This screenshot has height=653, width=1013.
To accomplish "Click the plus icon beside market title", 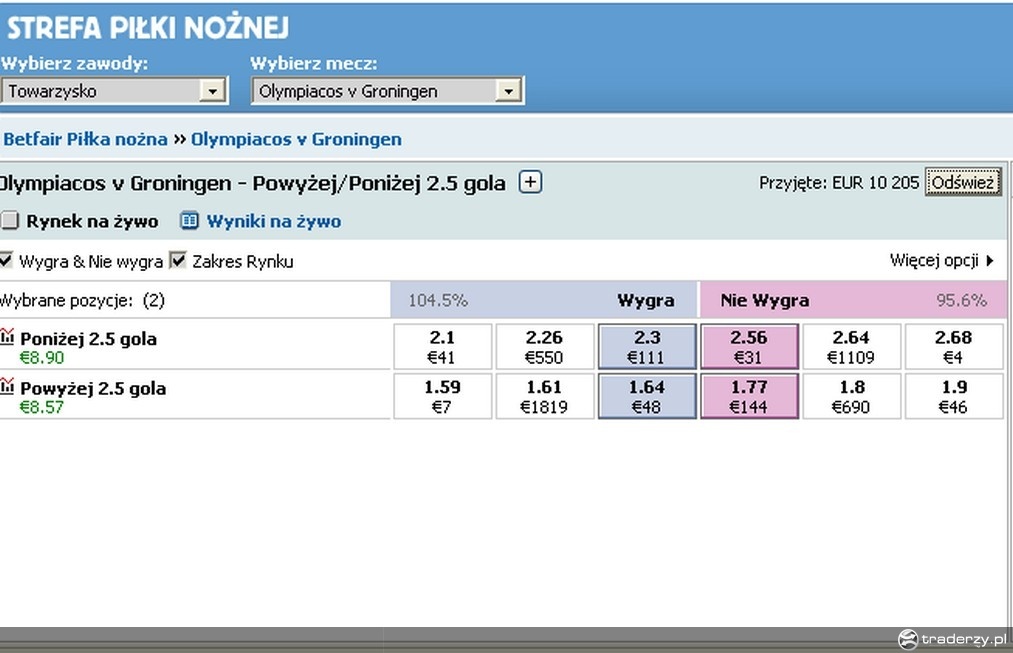I will [x=530, y=183].
